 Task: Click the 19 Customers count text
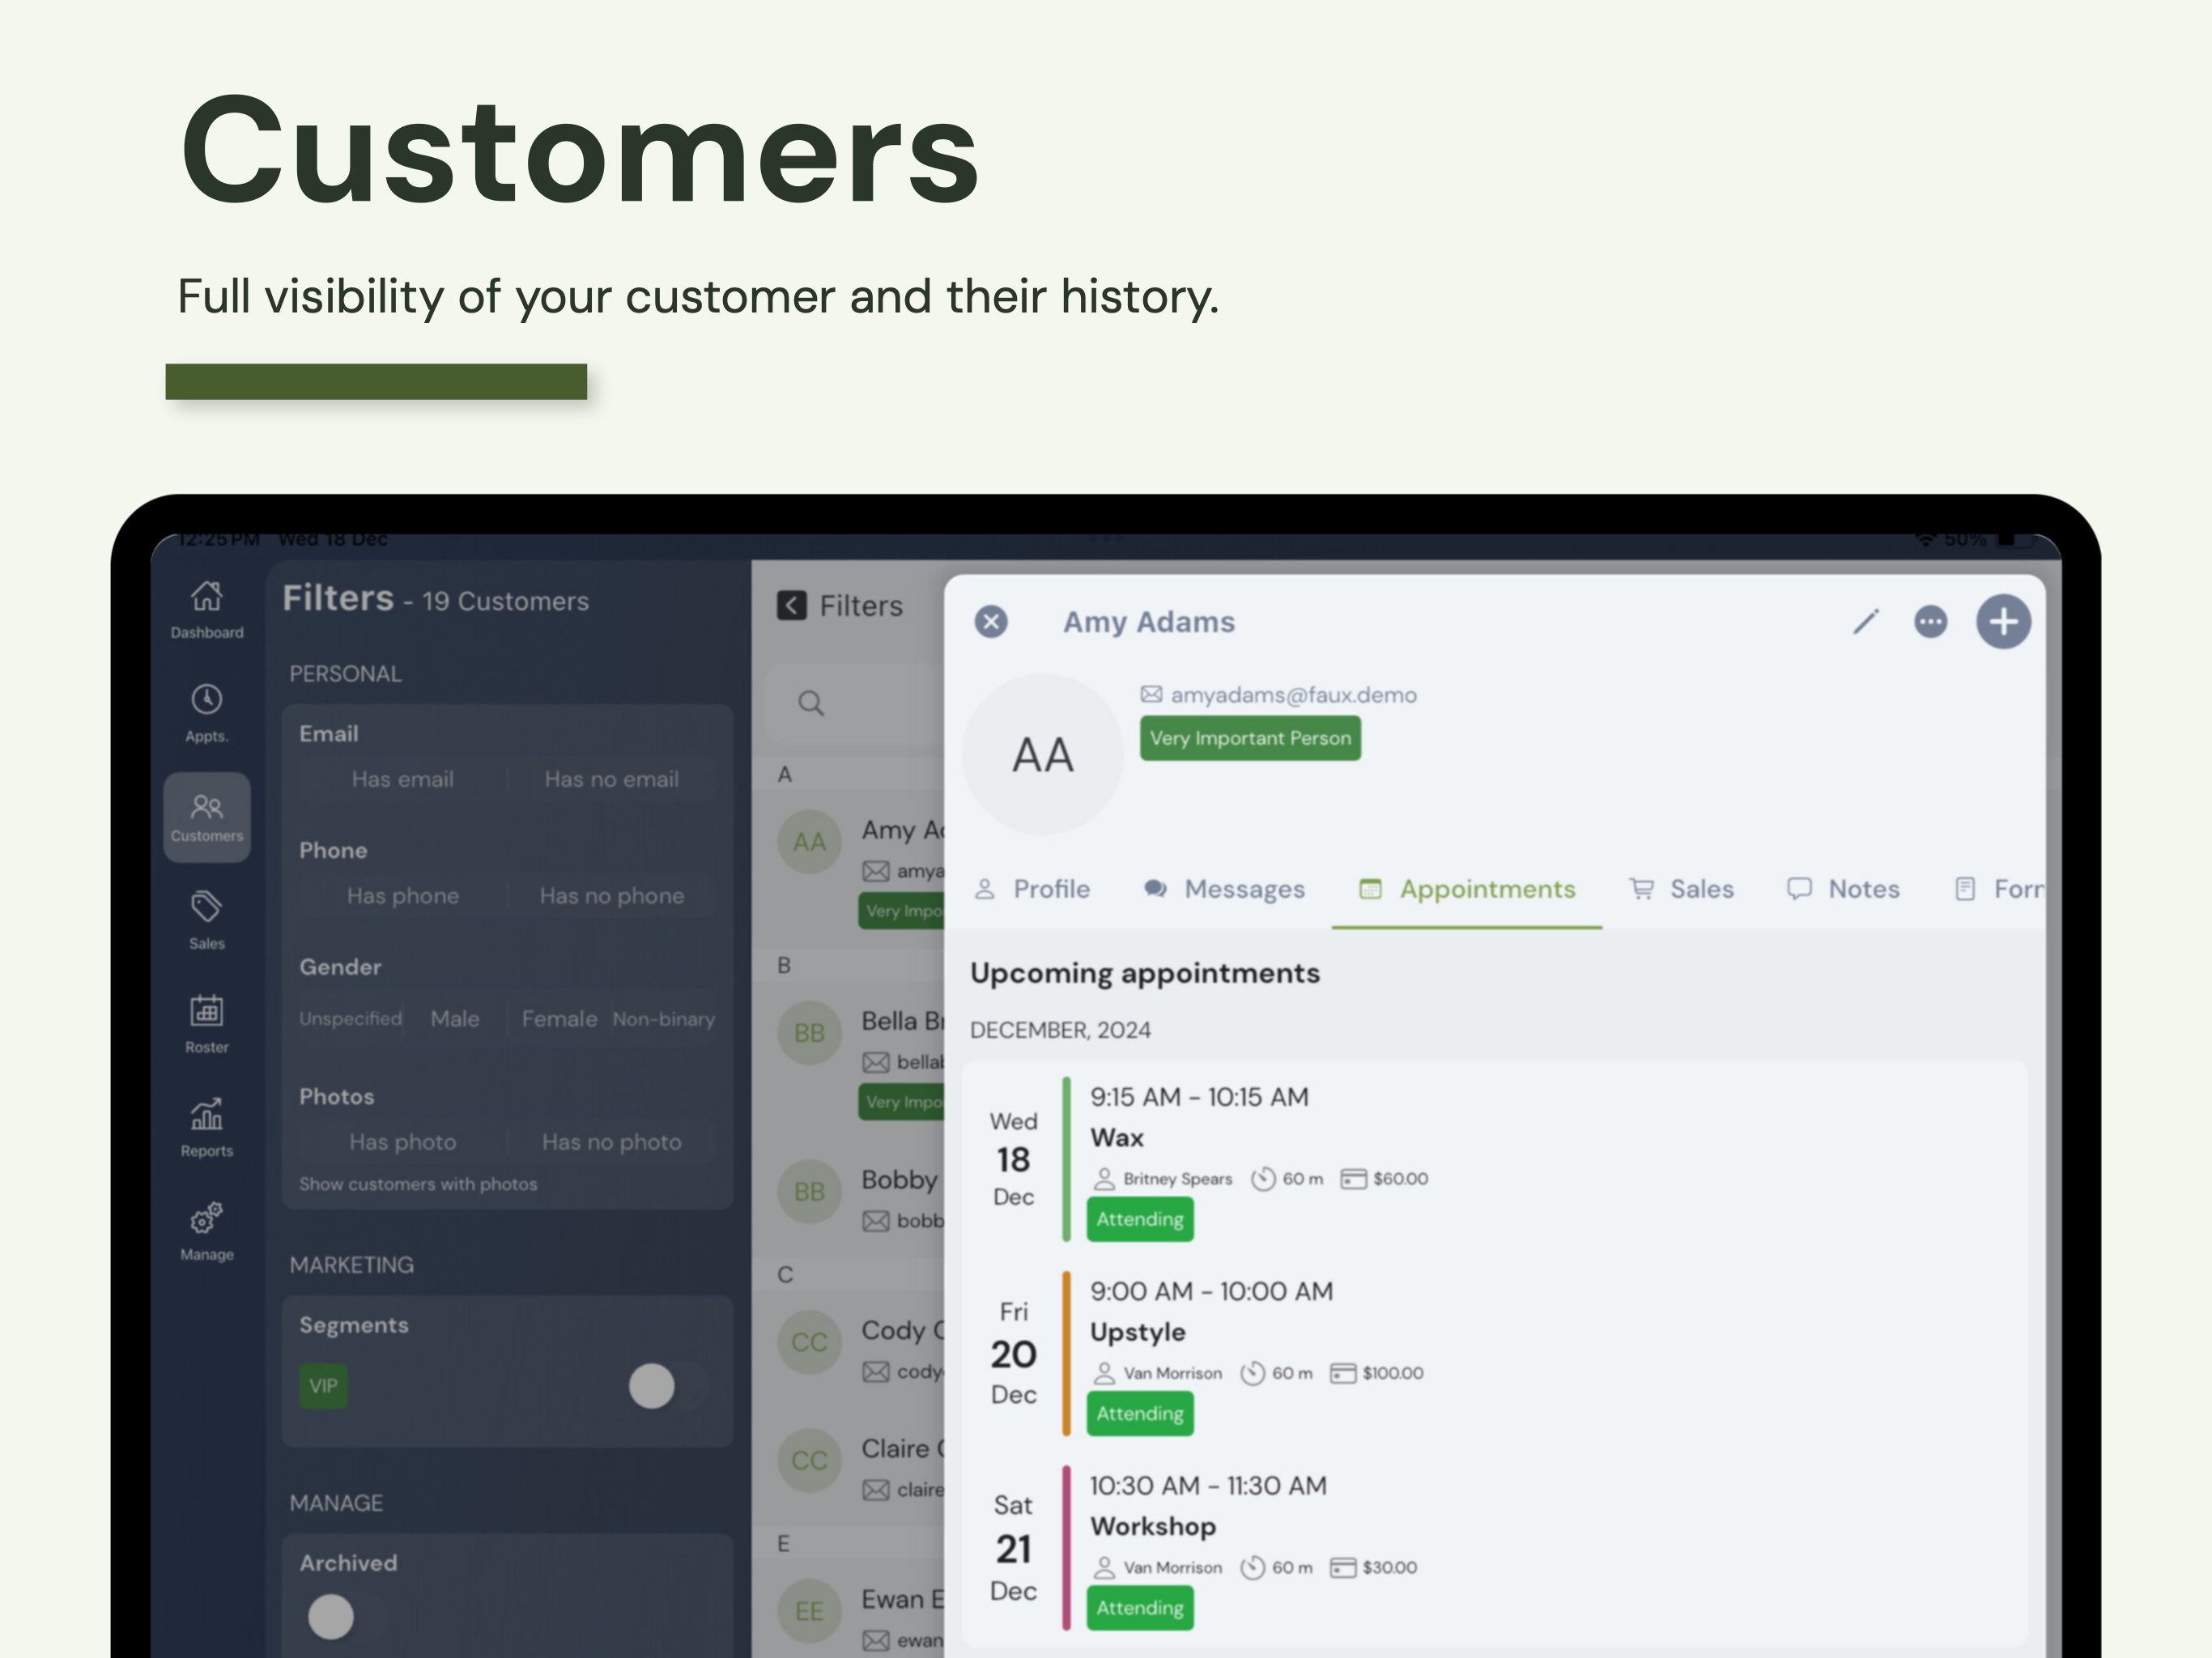coord(505,601)
